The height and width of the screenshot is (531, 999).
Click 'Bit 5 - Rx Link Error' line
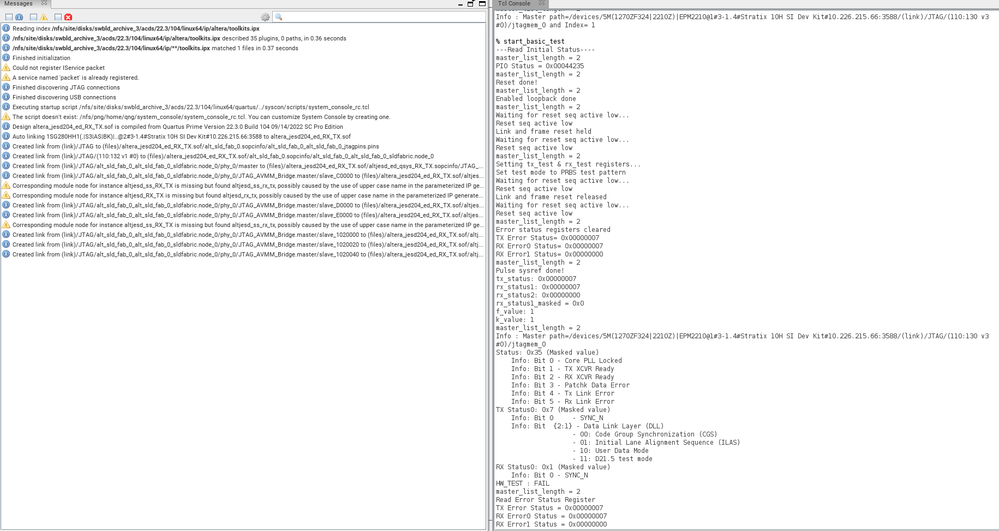pyautogui.click(x=563, y=402)
